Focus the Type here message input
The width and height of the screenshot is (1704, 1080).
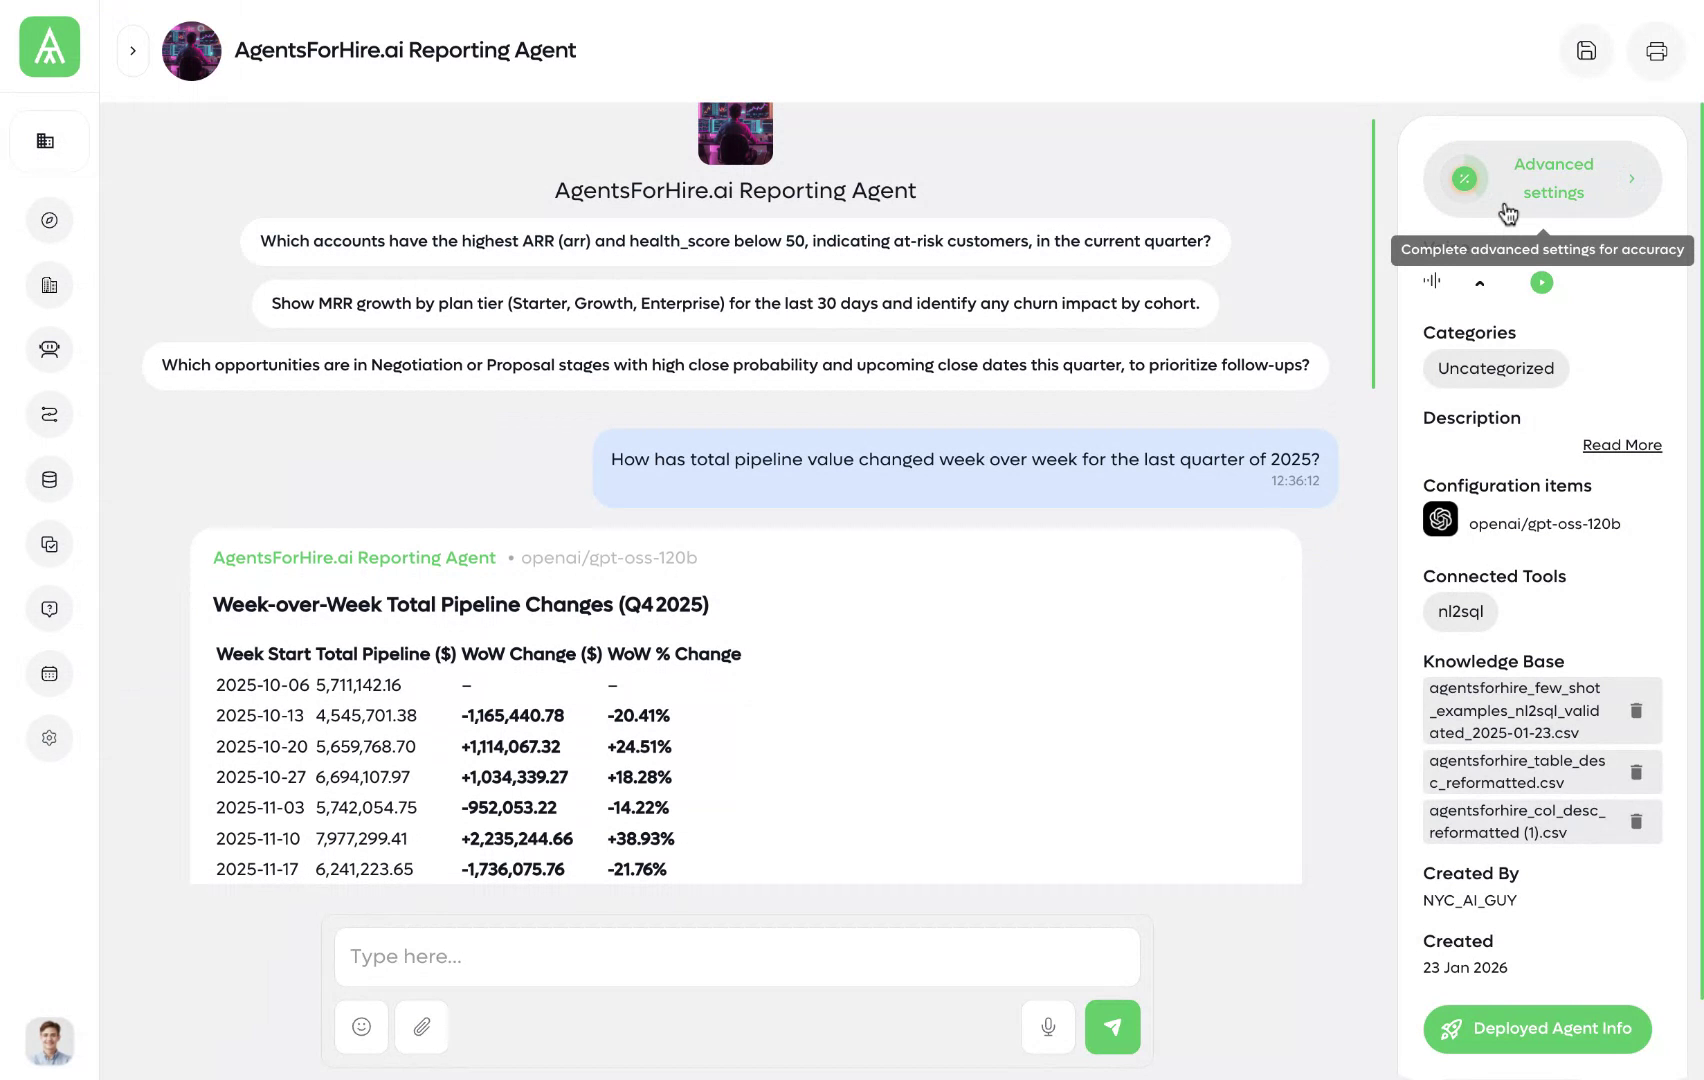737,957
